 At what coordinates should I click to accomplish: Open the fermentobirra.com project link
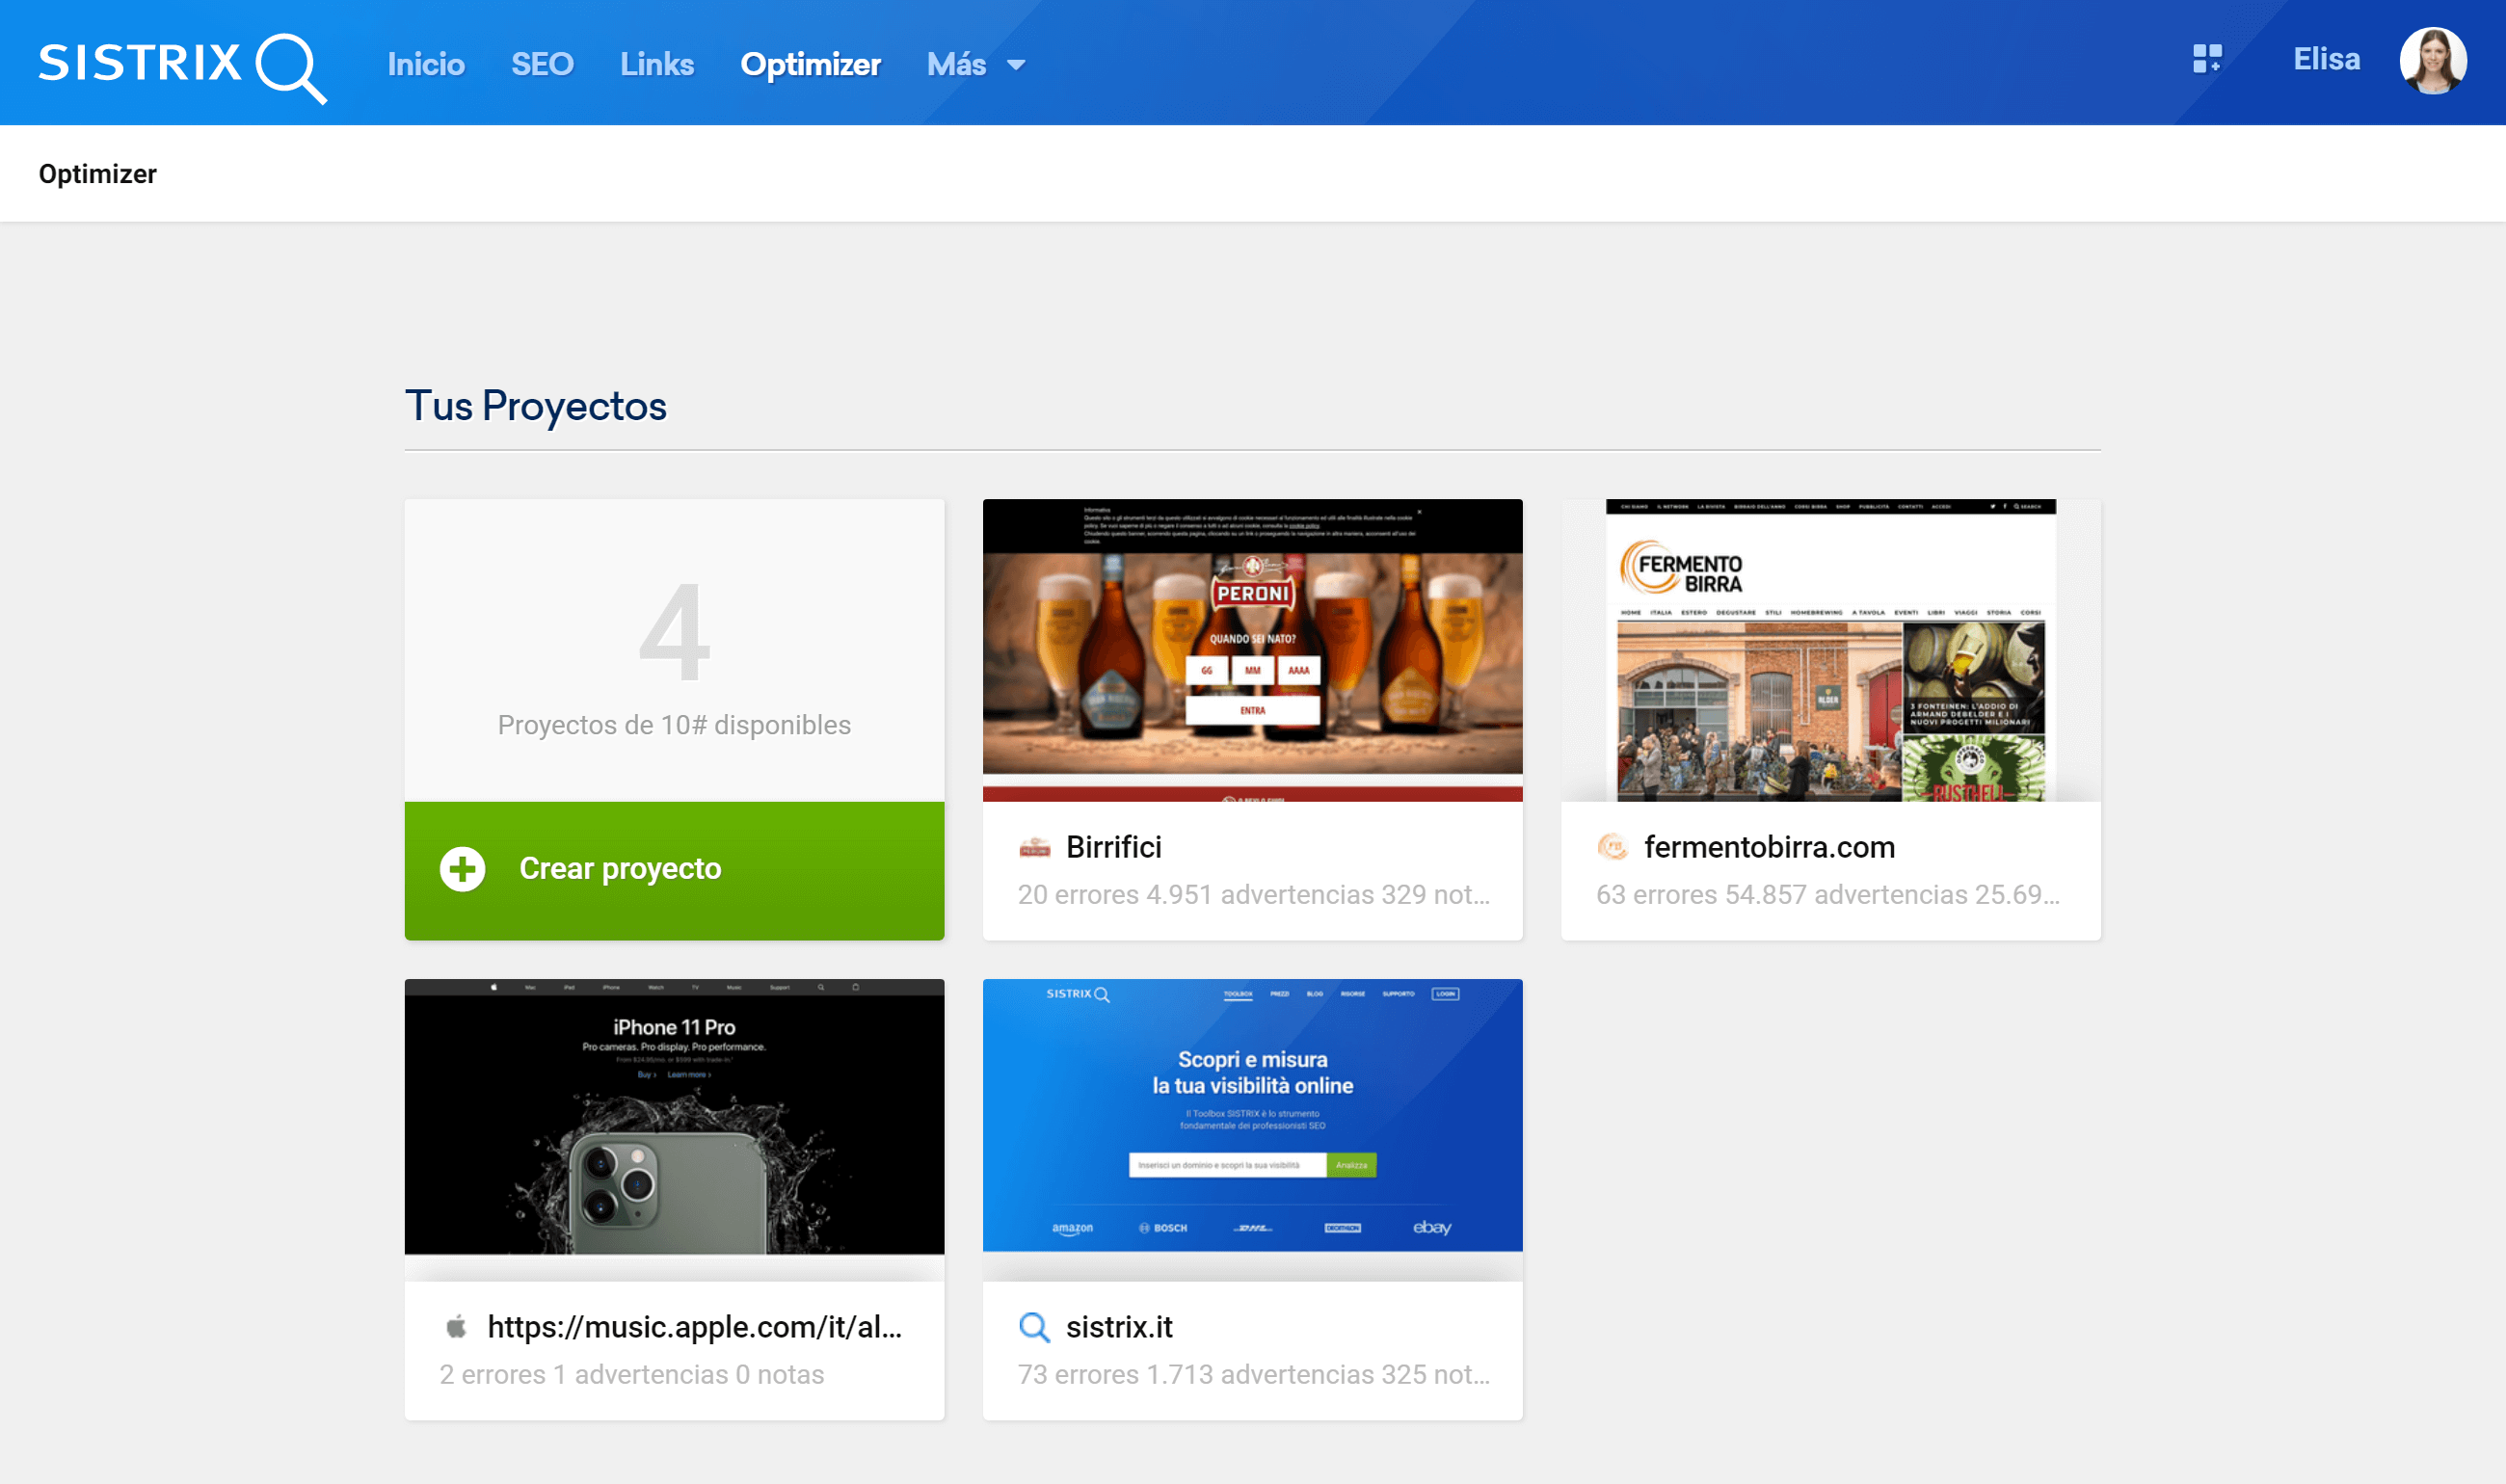pos(1769,847)
